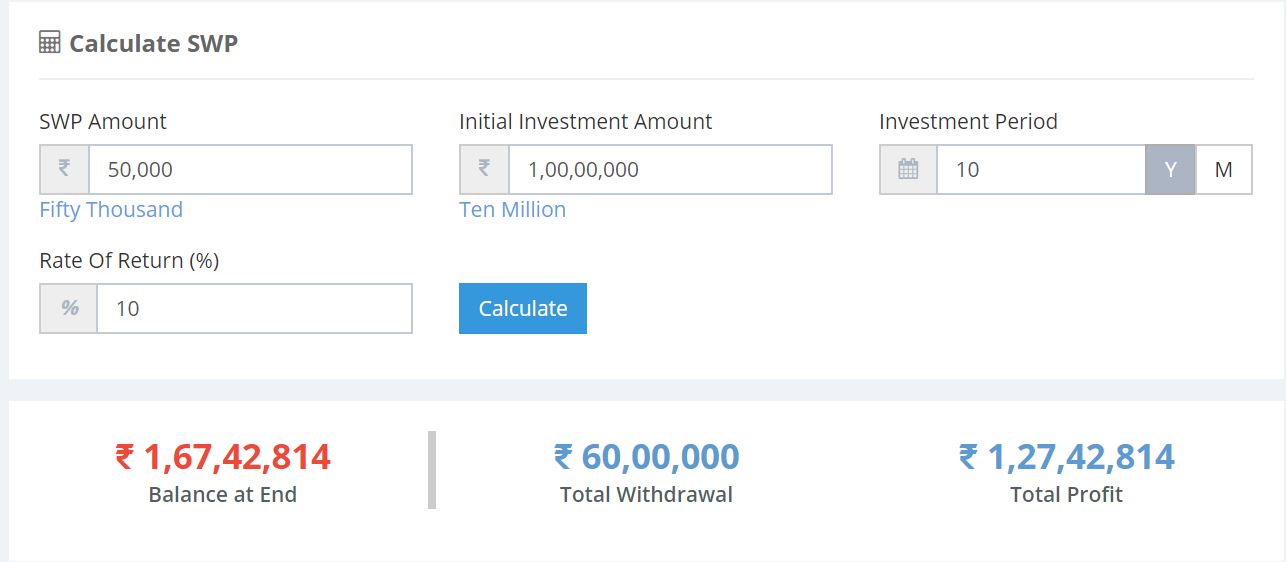This screenshot has height=562, width=1286.
Task: Click the 'Ten Million' helper text
Action: coord(512,210)
